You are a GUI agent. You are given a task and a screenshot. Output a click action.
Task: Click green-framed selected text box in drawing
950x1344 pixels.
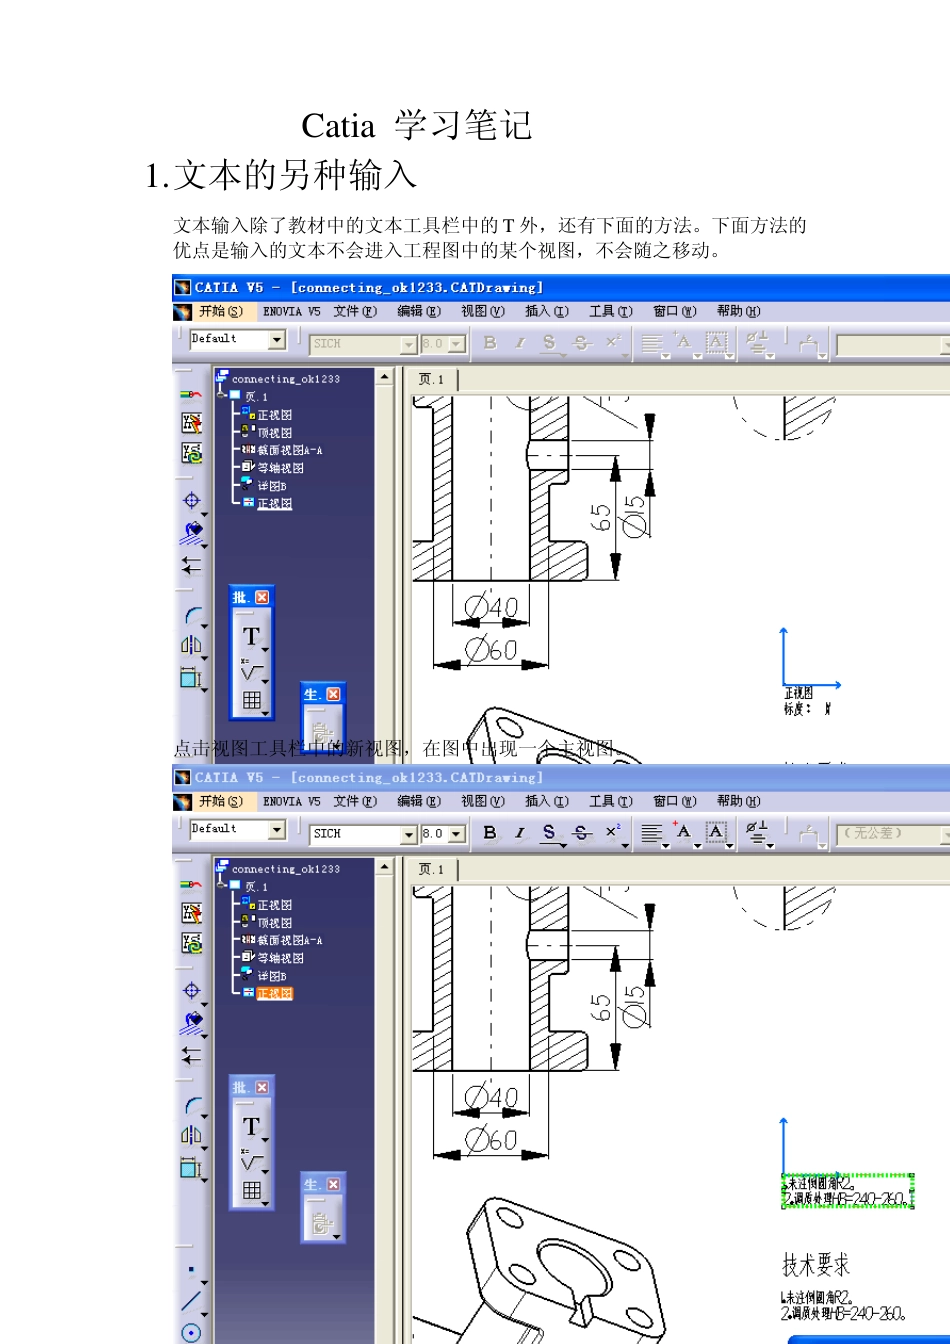point(847,1190)
